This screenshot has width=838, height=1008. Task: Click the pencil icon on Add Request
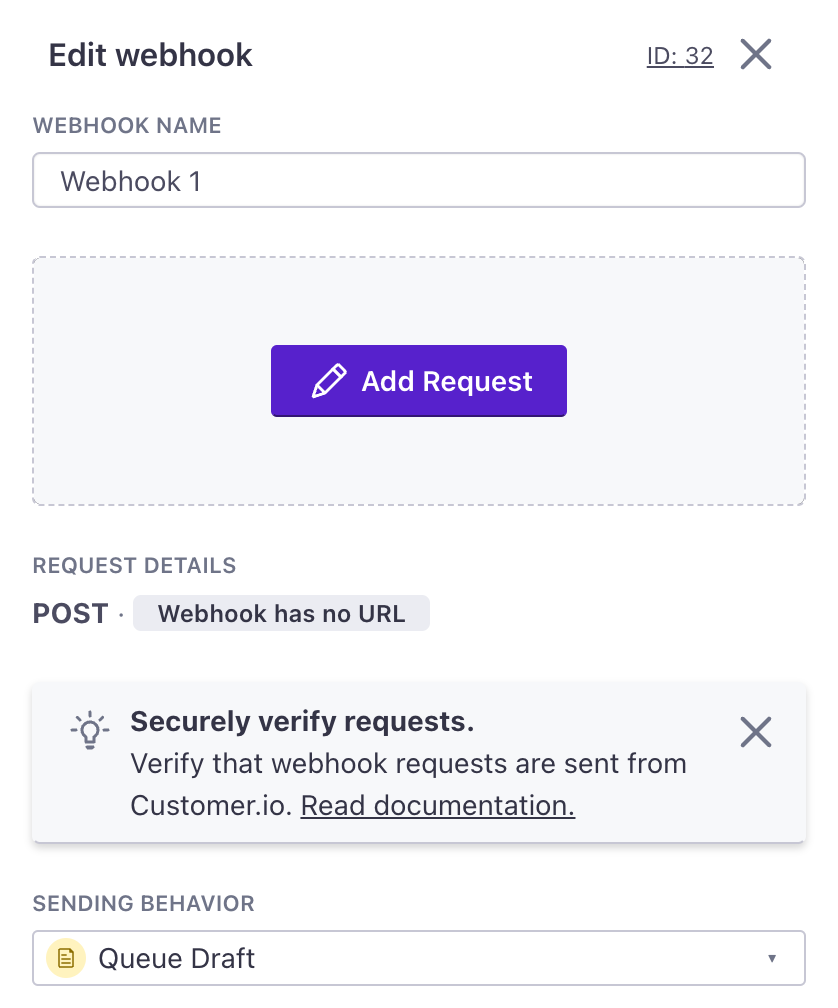click(329, 381)
